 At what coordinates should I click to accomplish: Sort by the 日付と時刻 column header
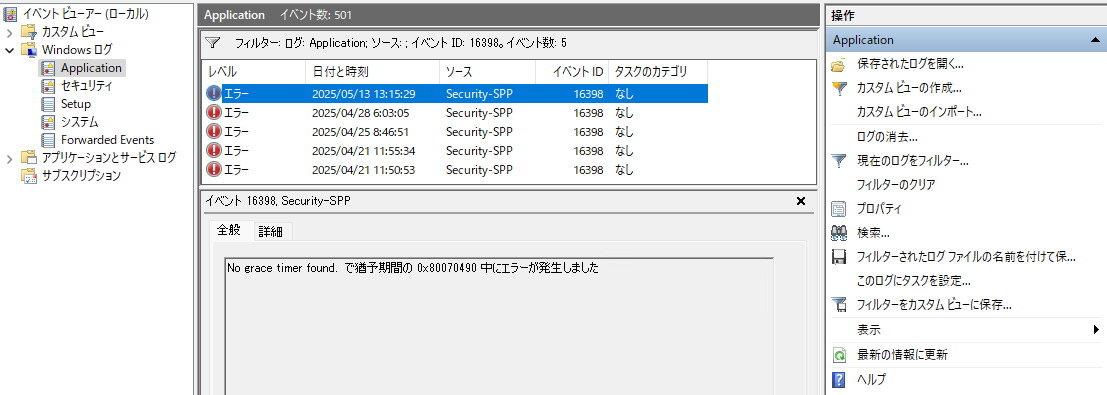[x=372, y=71]
